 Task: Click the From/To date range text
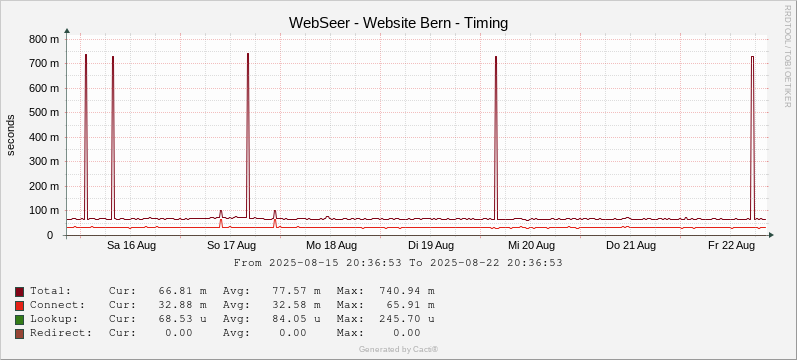coord(398,263)
